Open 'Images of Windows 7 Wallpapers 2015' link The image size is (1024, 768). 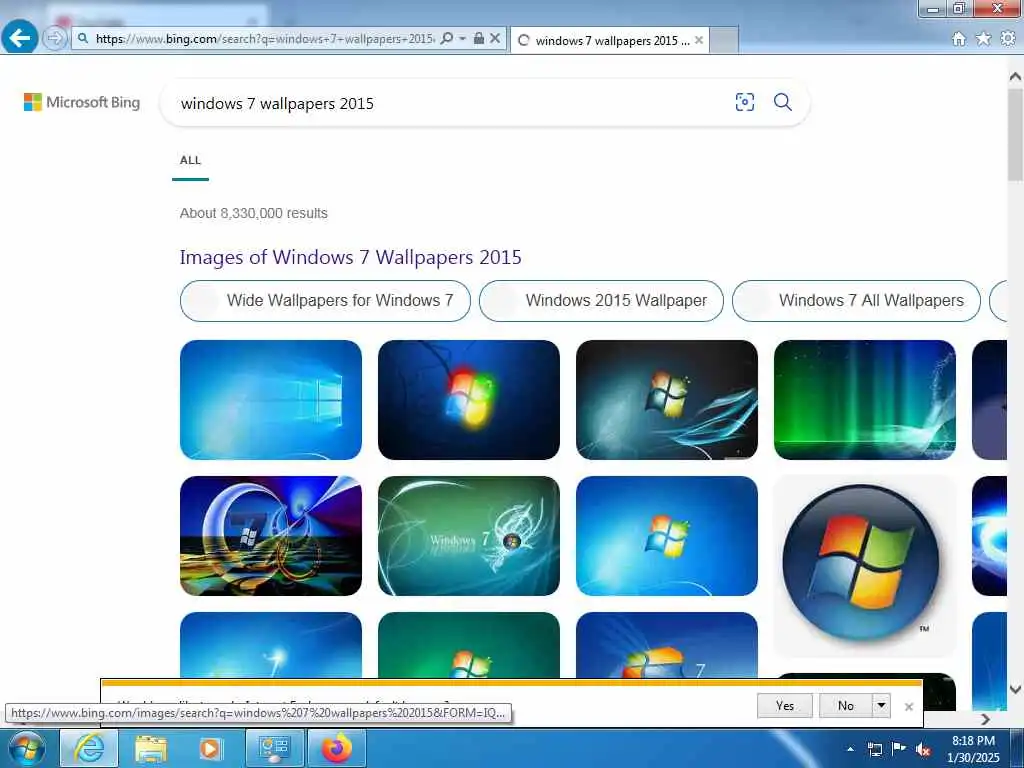351,257
